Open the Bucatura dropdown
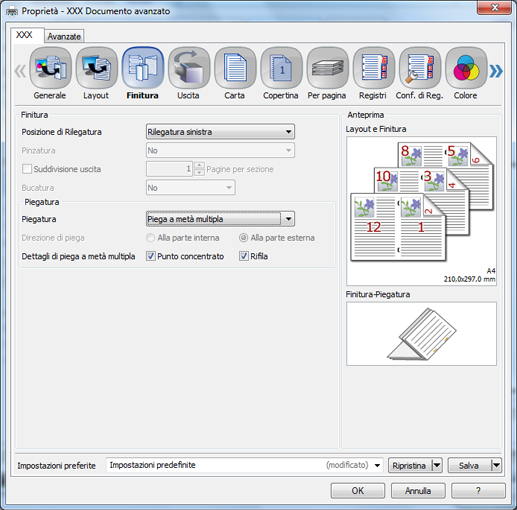Viewport: 517px width, 510px height. pos(191,188)
